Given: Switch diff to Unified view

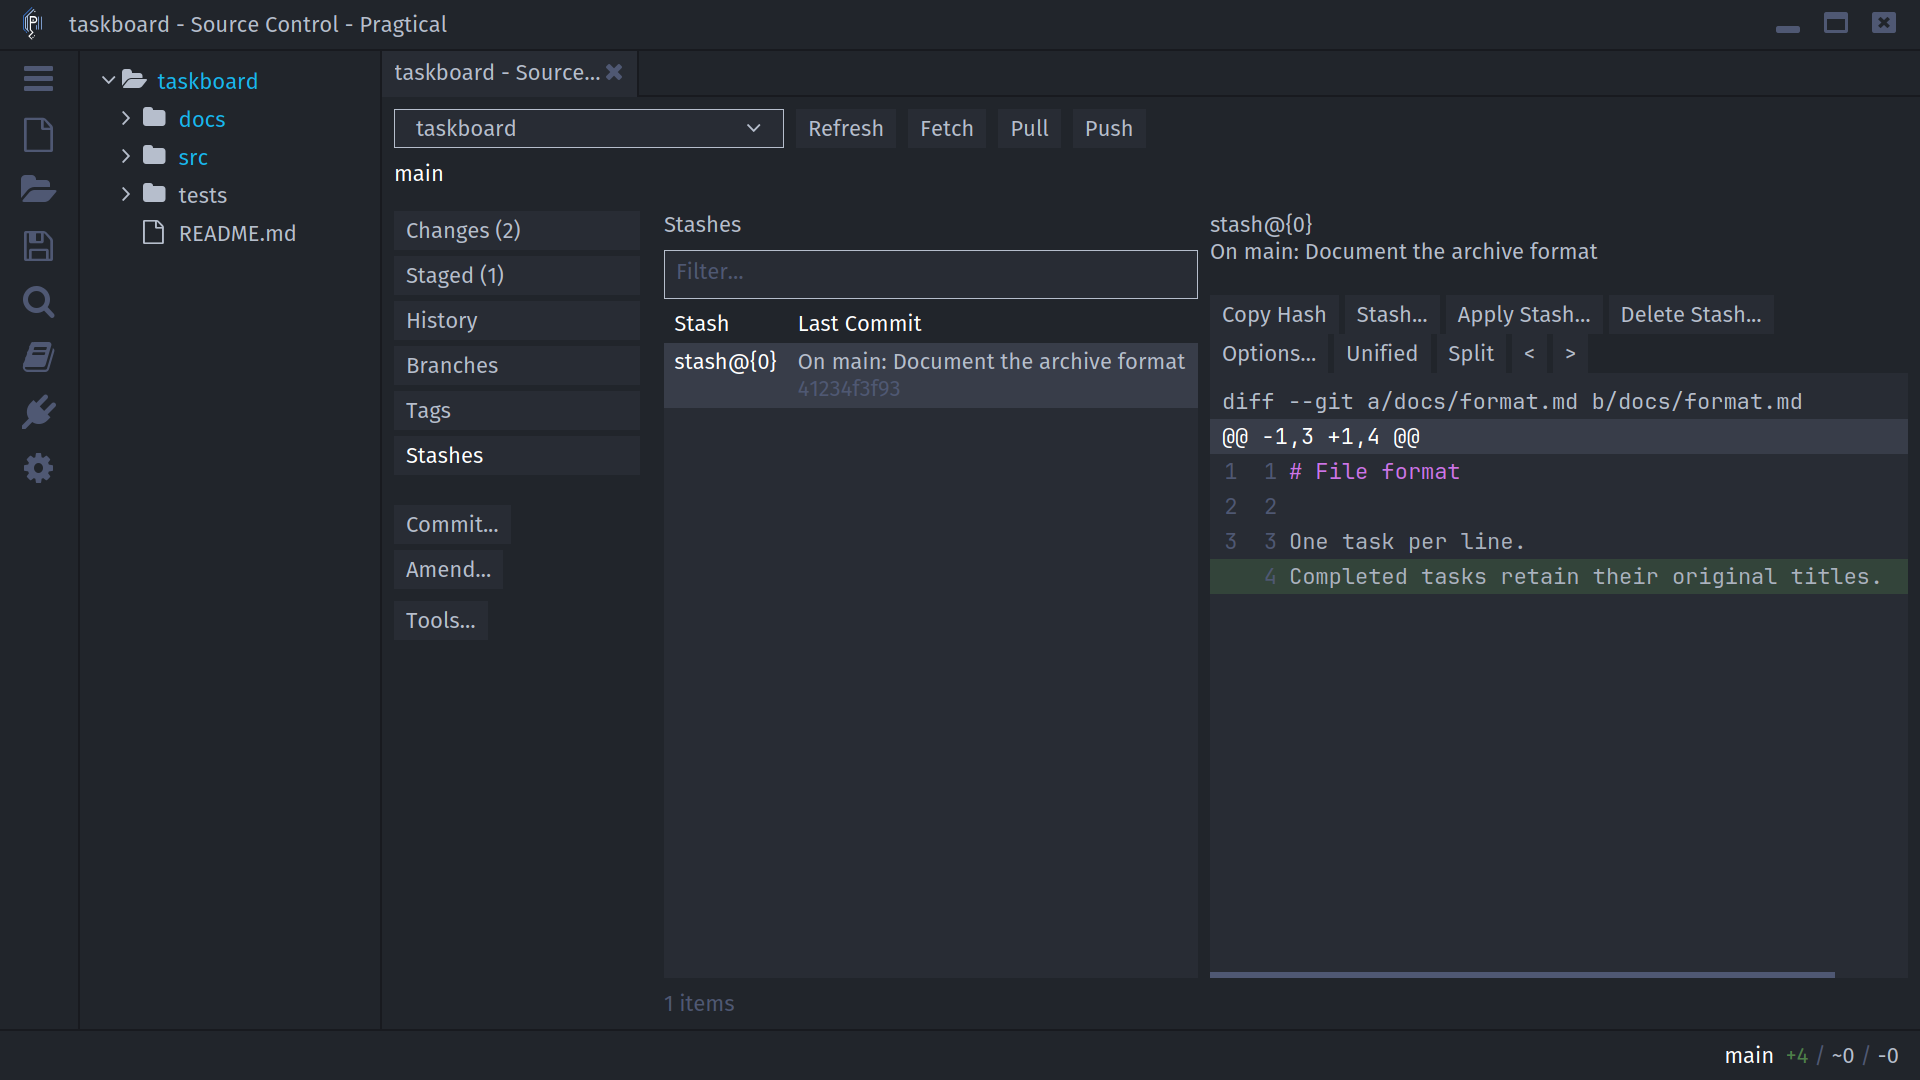Looking at the screenshot, I should coord(1381,353).
